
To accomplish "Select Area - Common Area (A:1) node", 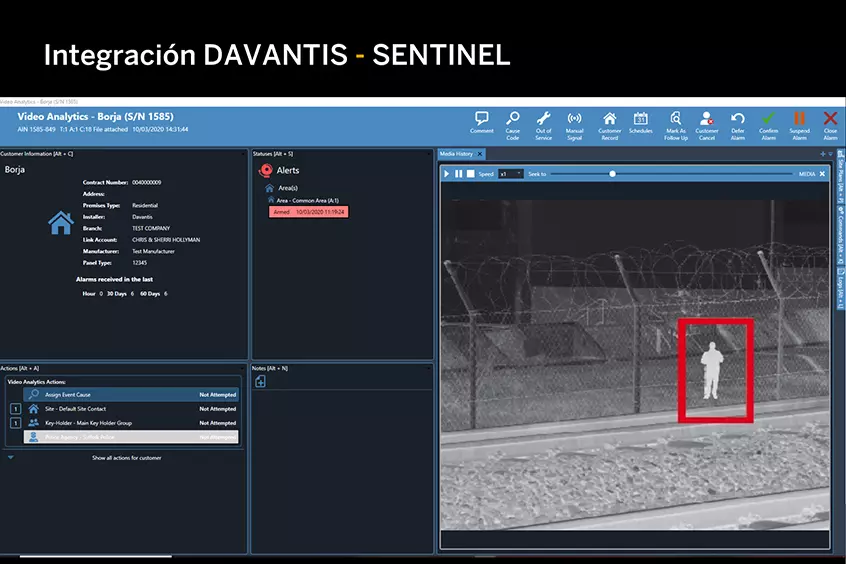I will click(308, 200).
